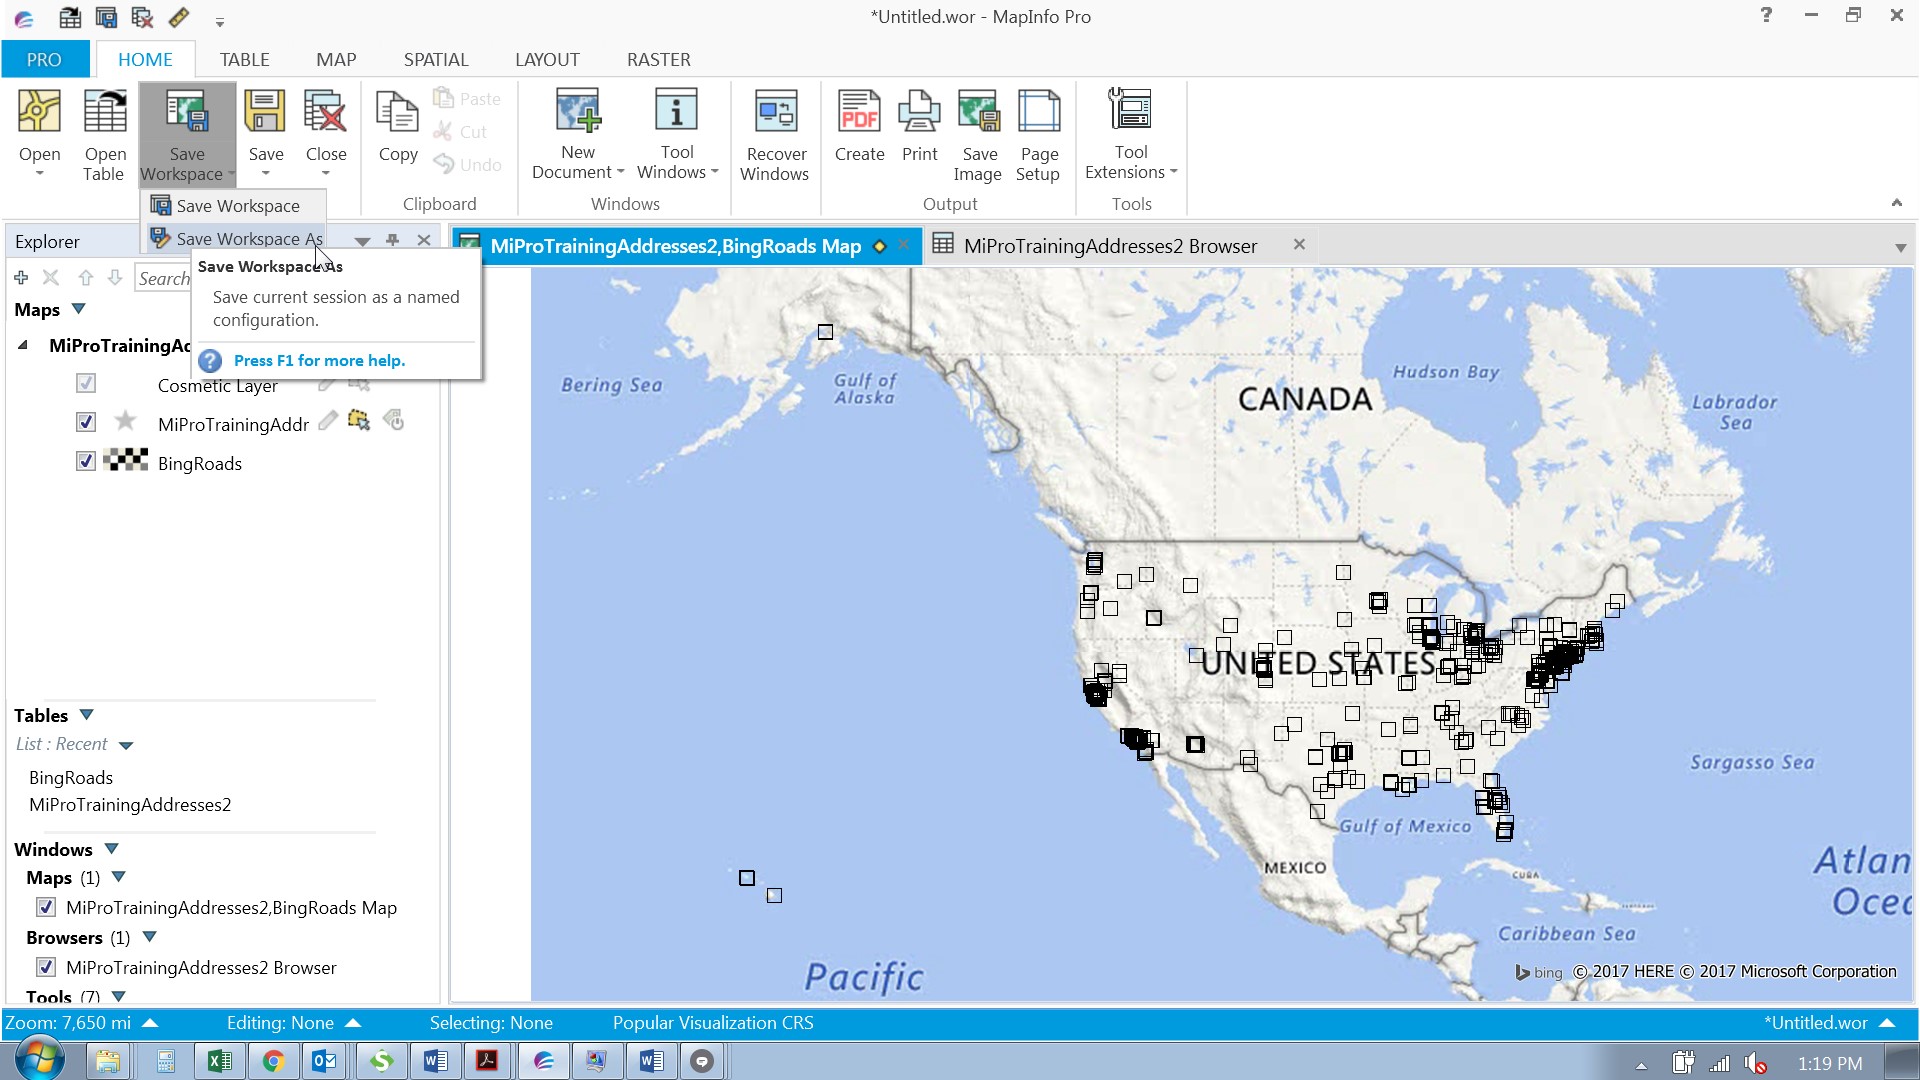Click the Copy icon in Clipboard
This screenshot has width=1920, height=1080.
tap(397, 112)
